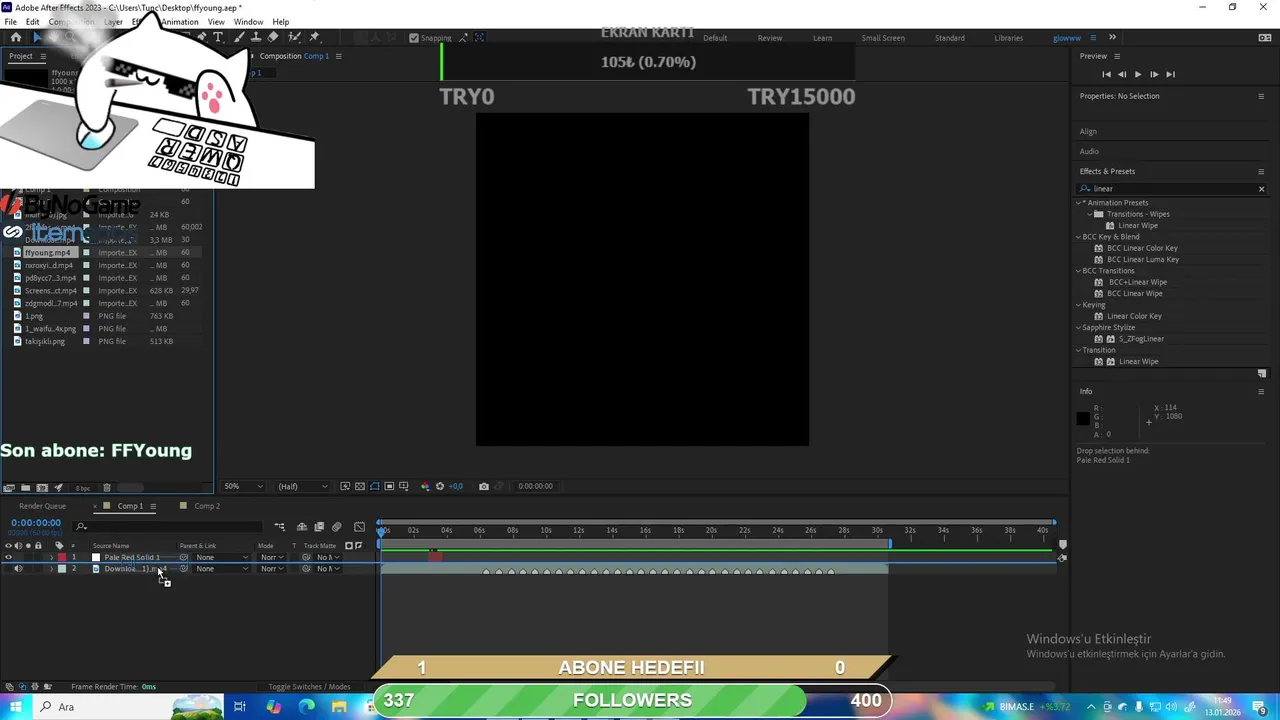The image size is (1280, 720).
Task: Reset exposure in viewer
Action: 439,486
